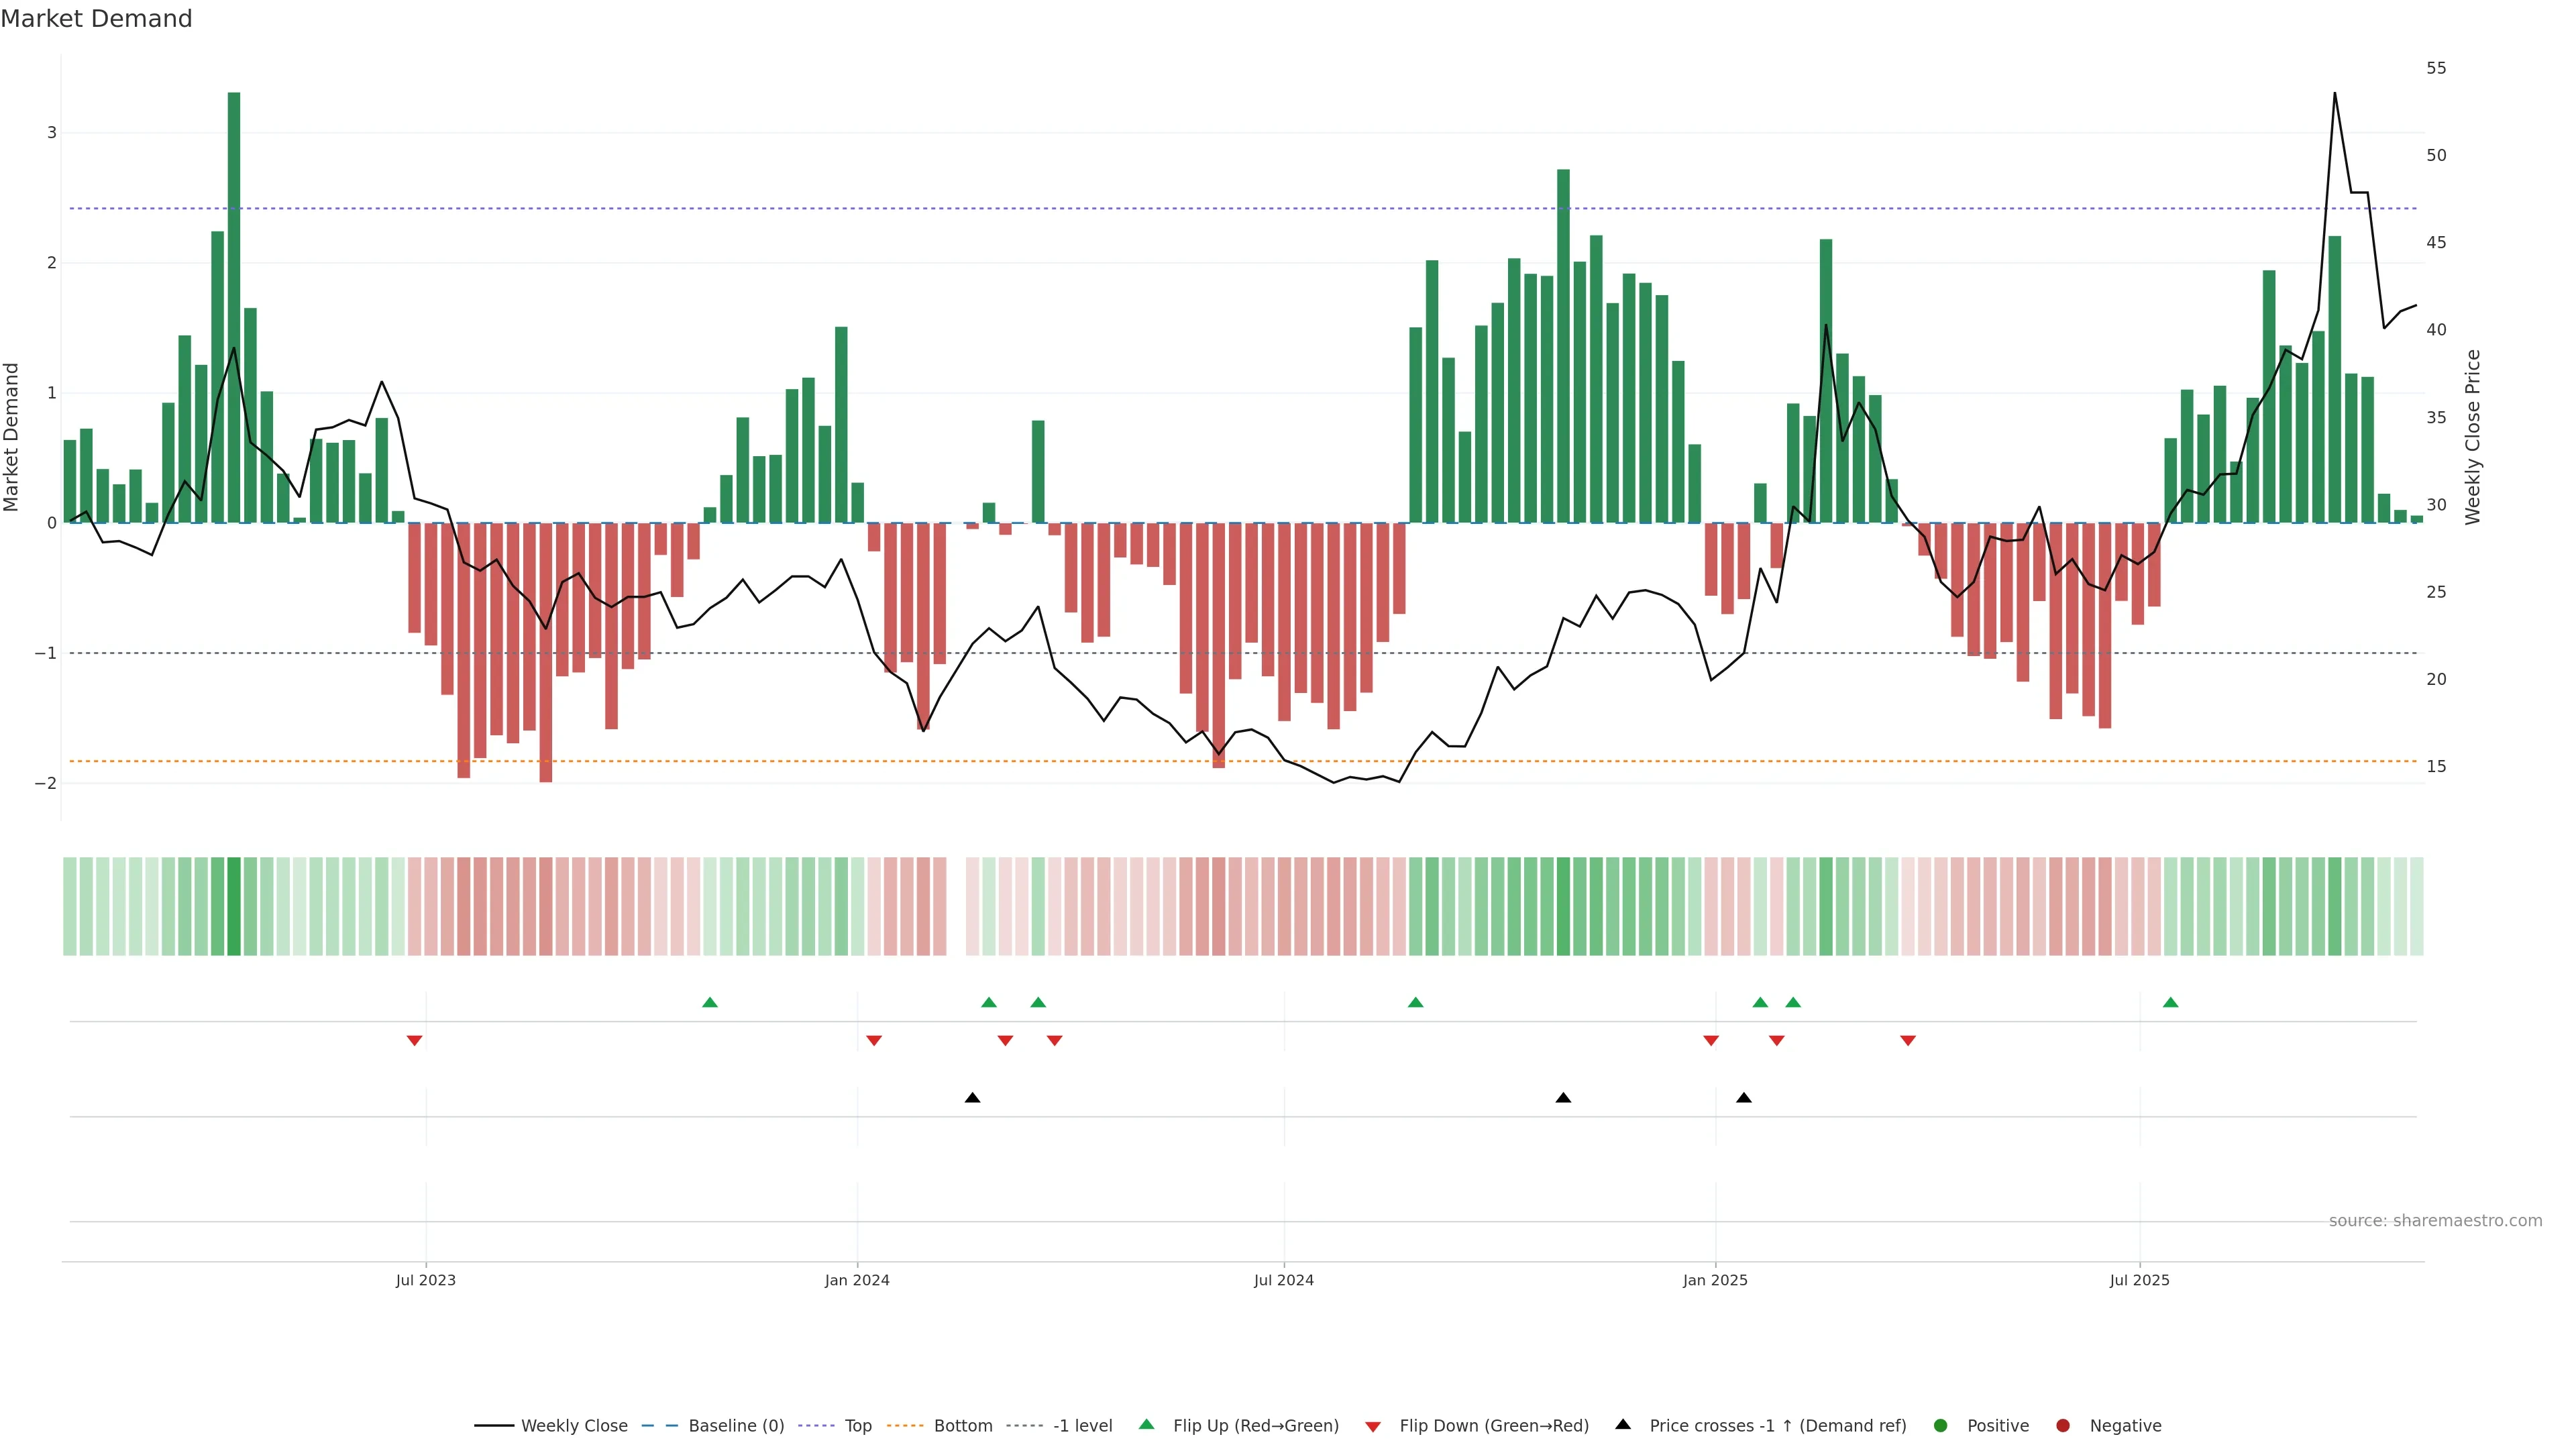Screen dimensions: 2576x1449
Task: Click the black Price crosses -1 legend triangle
Action: click(x=1622, y=1424)
